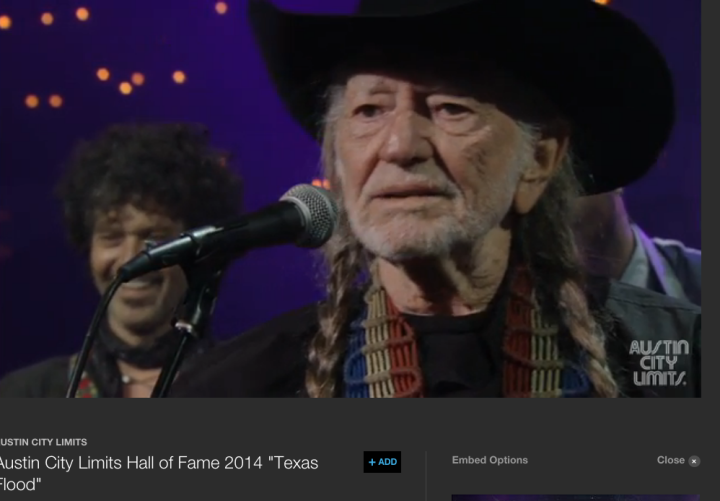Image resolution: width=720 pixels, height=501 pixels.
Task: Click the plus icon on the ADD button
Action: pyautogui.click(x=372, y=462)
